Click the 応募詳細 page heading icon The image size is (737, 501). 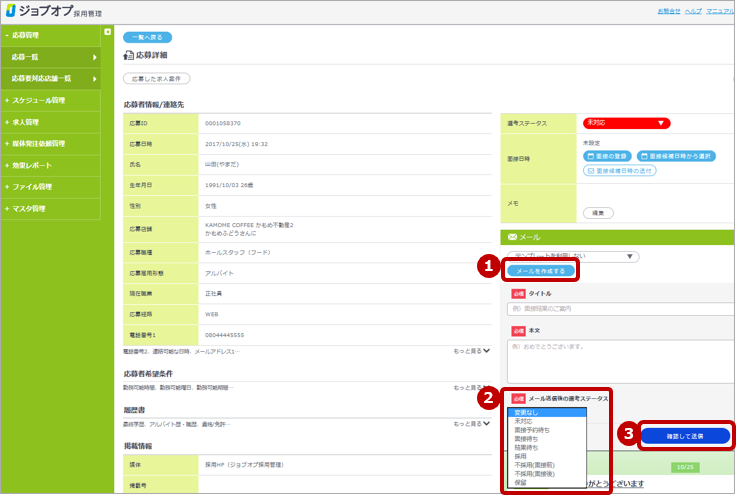[x=128, y=55]
